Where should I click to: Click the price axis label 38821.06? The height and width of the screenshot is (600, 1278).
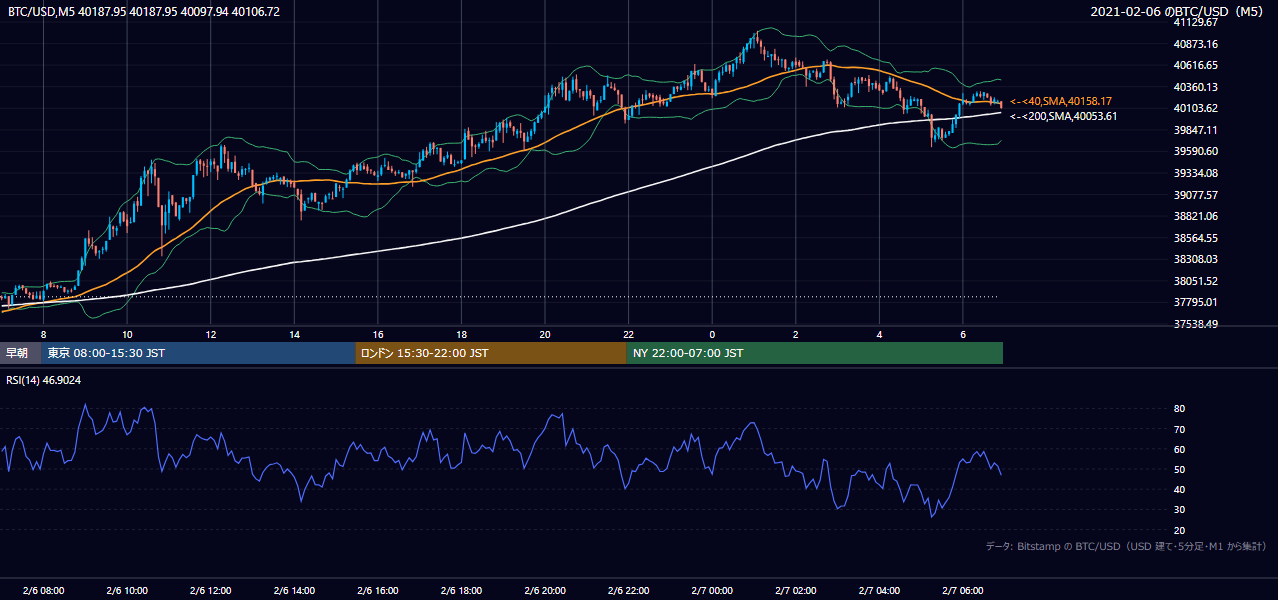click(x=1195, y=216)
